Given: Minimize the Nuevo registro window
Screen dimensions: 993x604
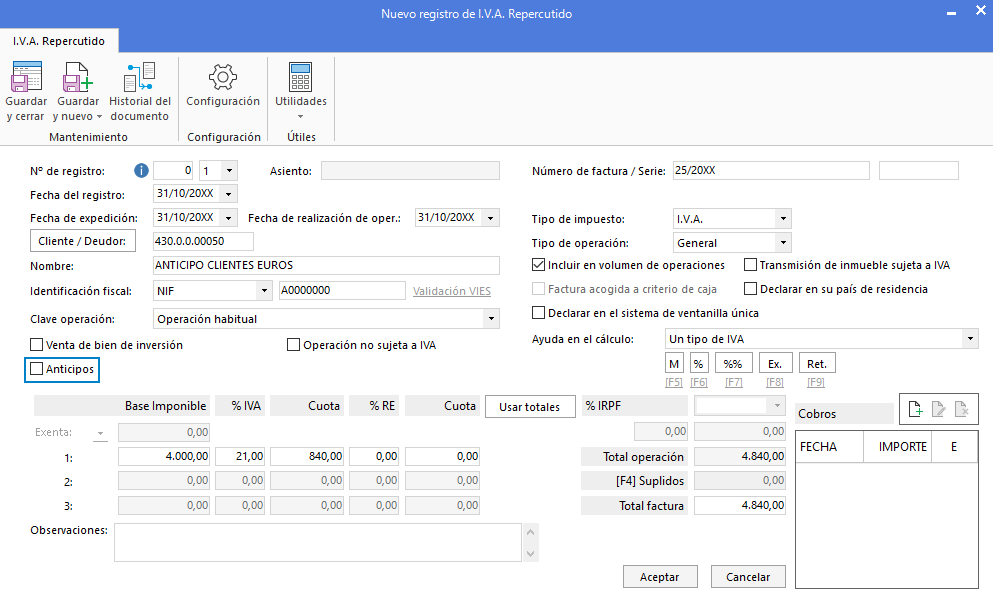Looking at the screenshot, I should click(x=951, y=13).
